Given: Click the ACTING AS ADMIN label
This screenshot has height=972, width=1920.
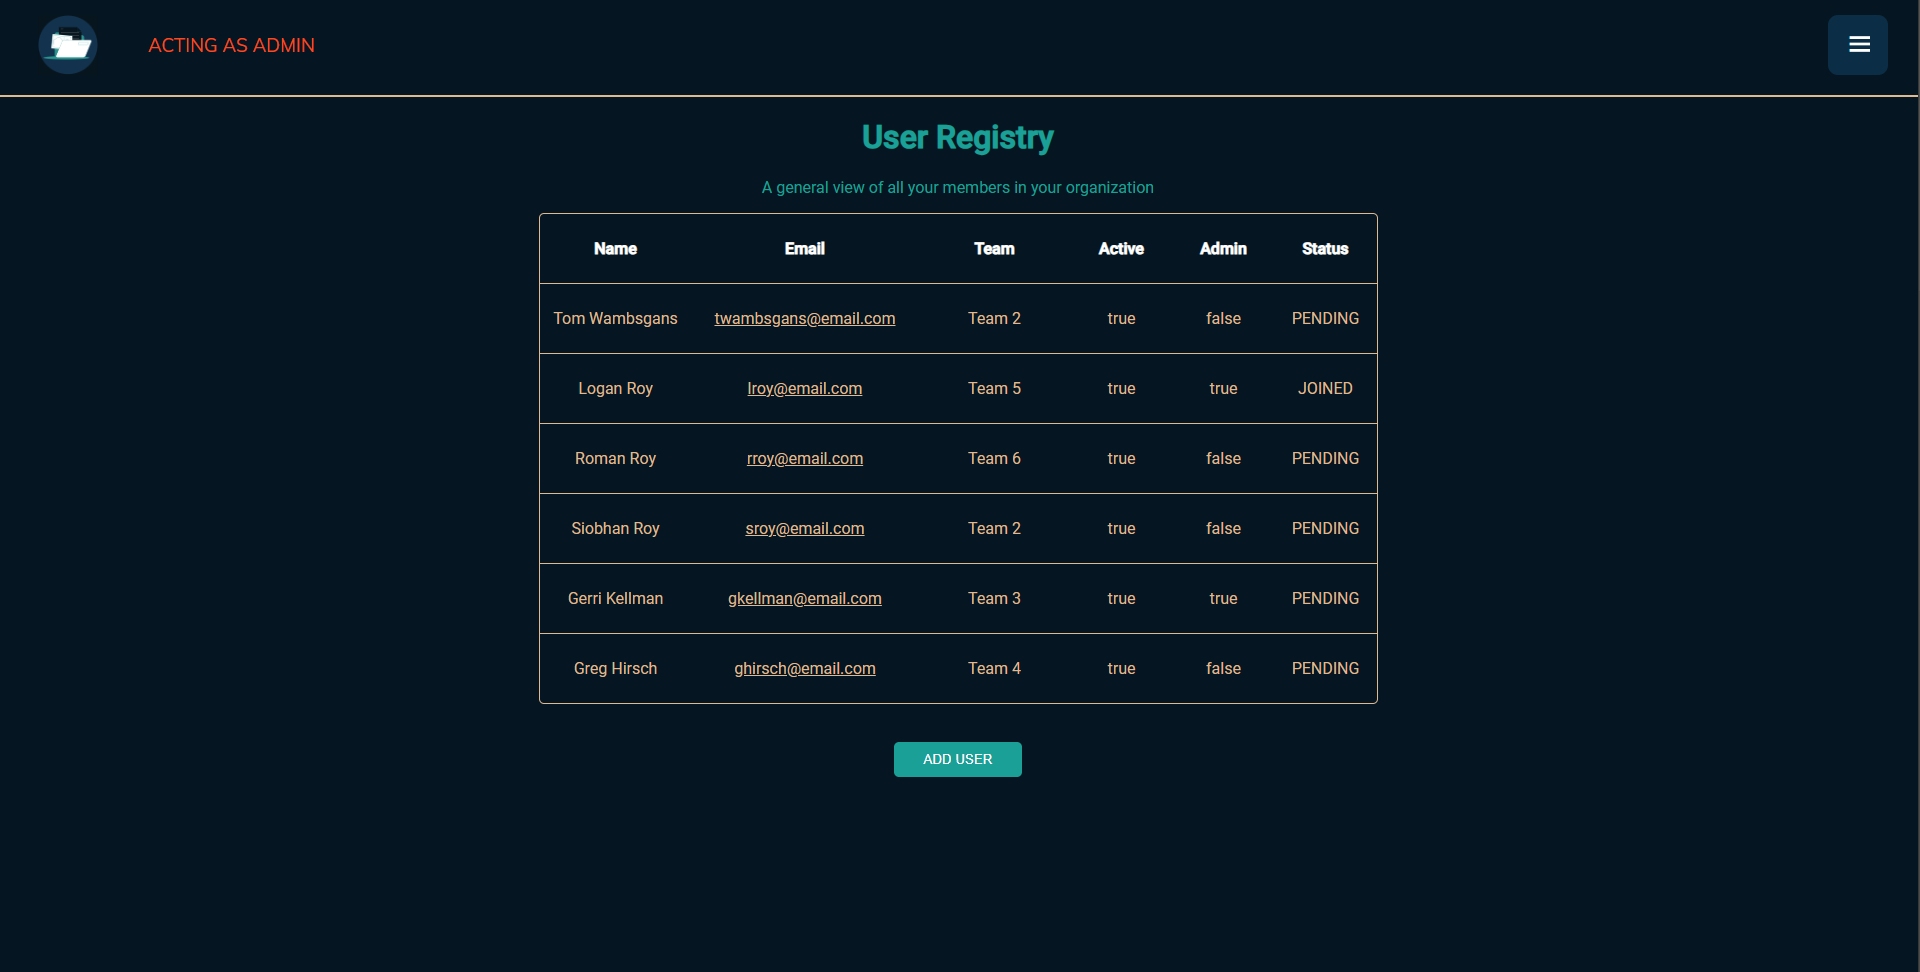Looking at the screenshot, I should (x=231, y=45).
